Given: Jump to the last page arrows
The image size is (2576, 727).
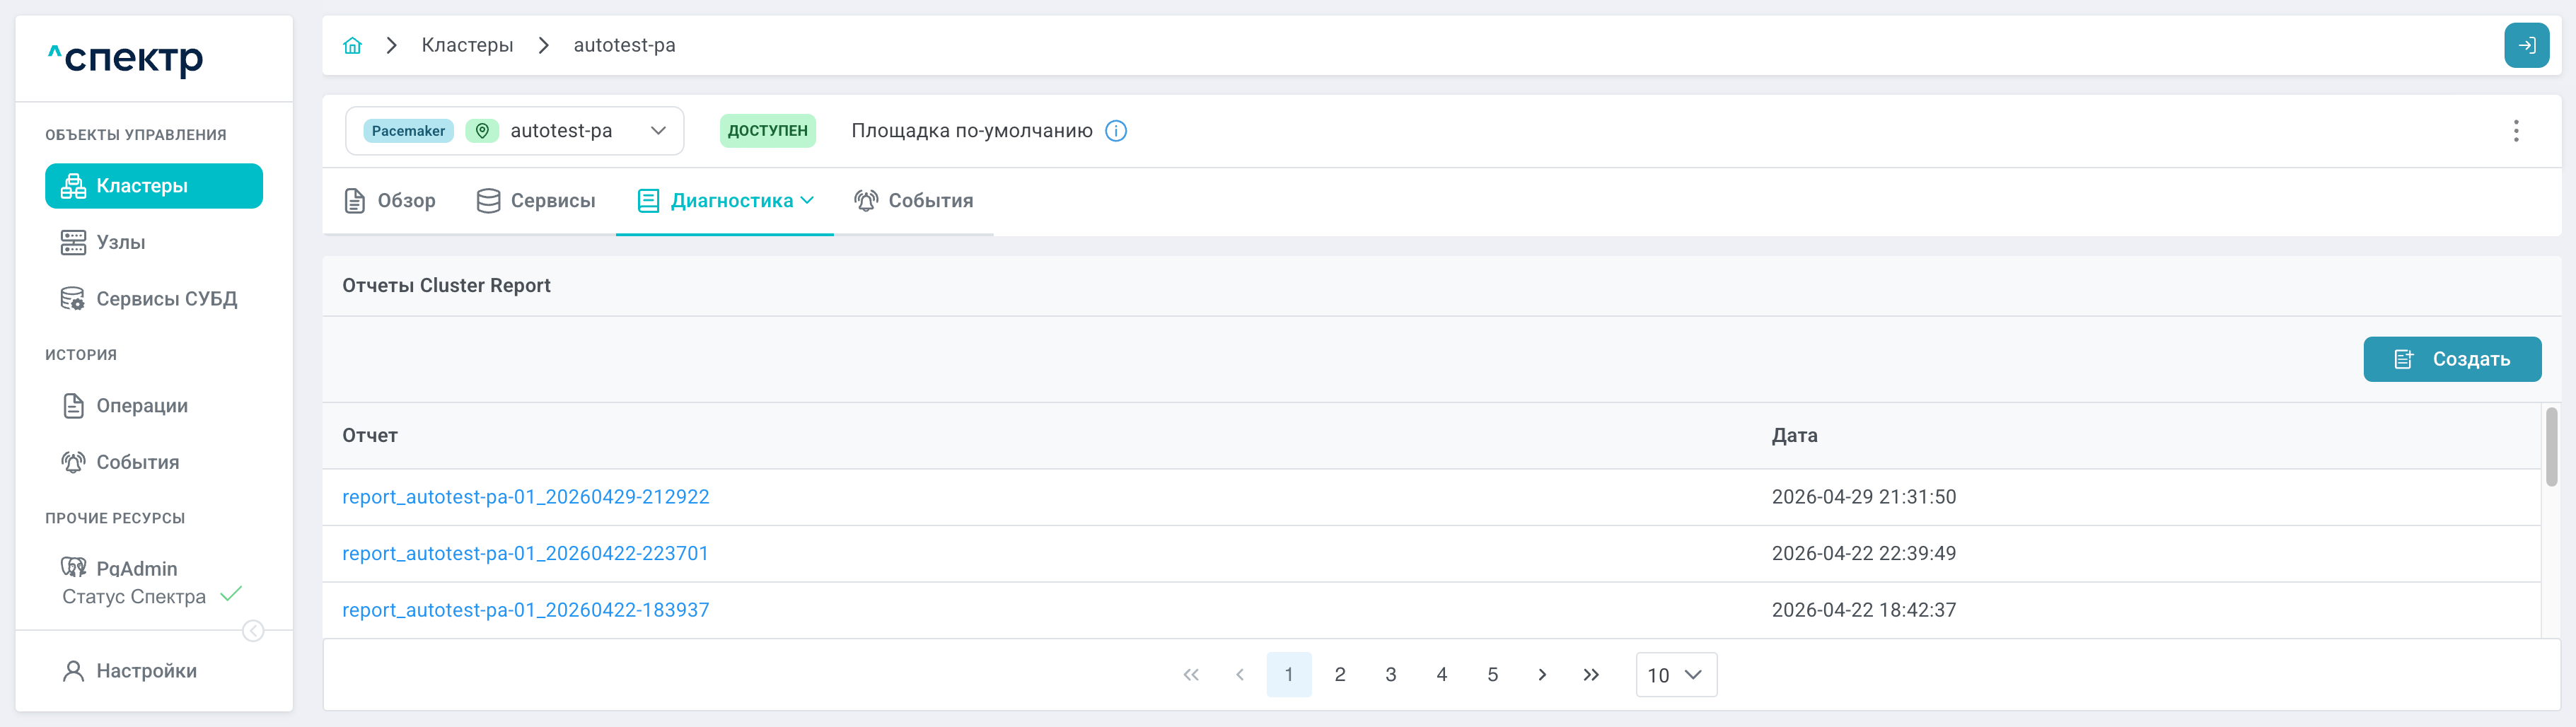Looking at the screenshot, I should (x=1591, y=675).
